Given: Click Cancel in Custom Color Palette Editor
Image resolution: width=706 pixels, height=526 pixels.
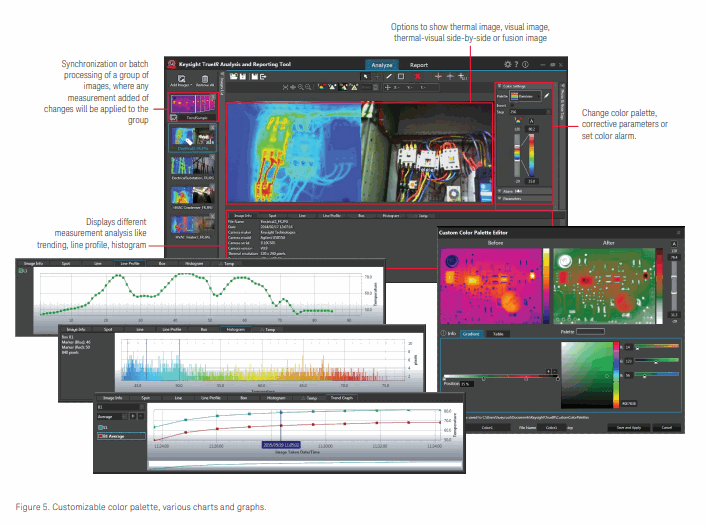Looking at the screenshot, I should (x=669, y=426).
